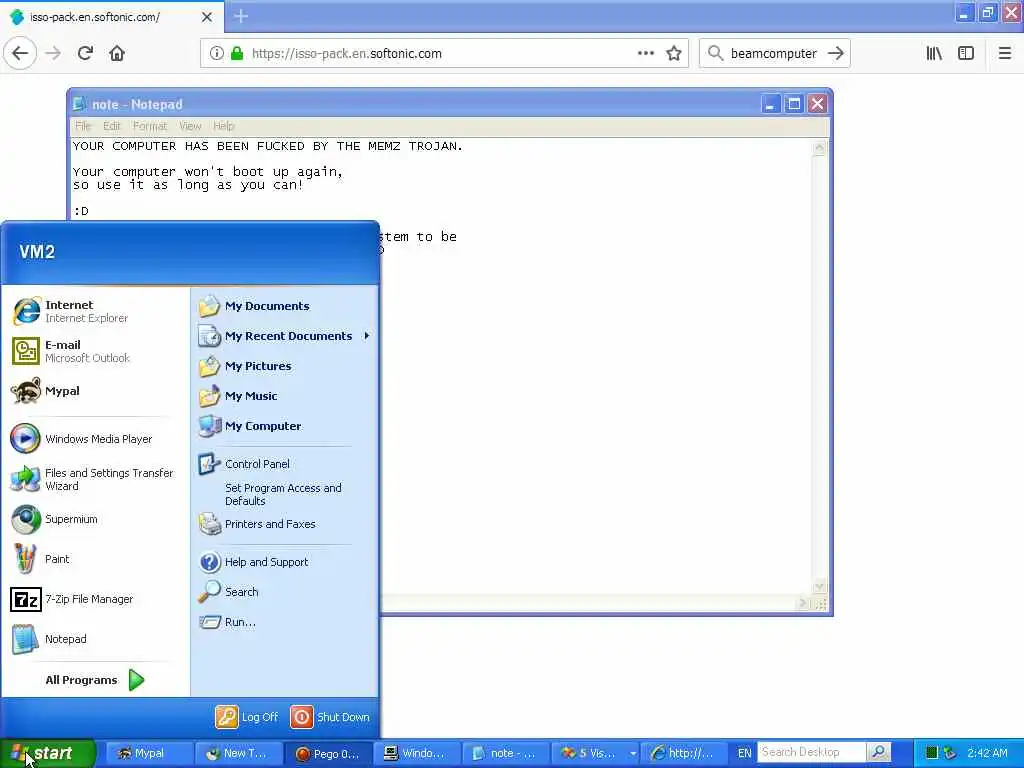Click Search Desktop magnifier button
This screenshot has width=1024, height=768.
coord(879,752)
